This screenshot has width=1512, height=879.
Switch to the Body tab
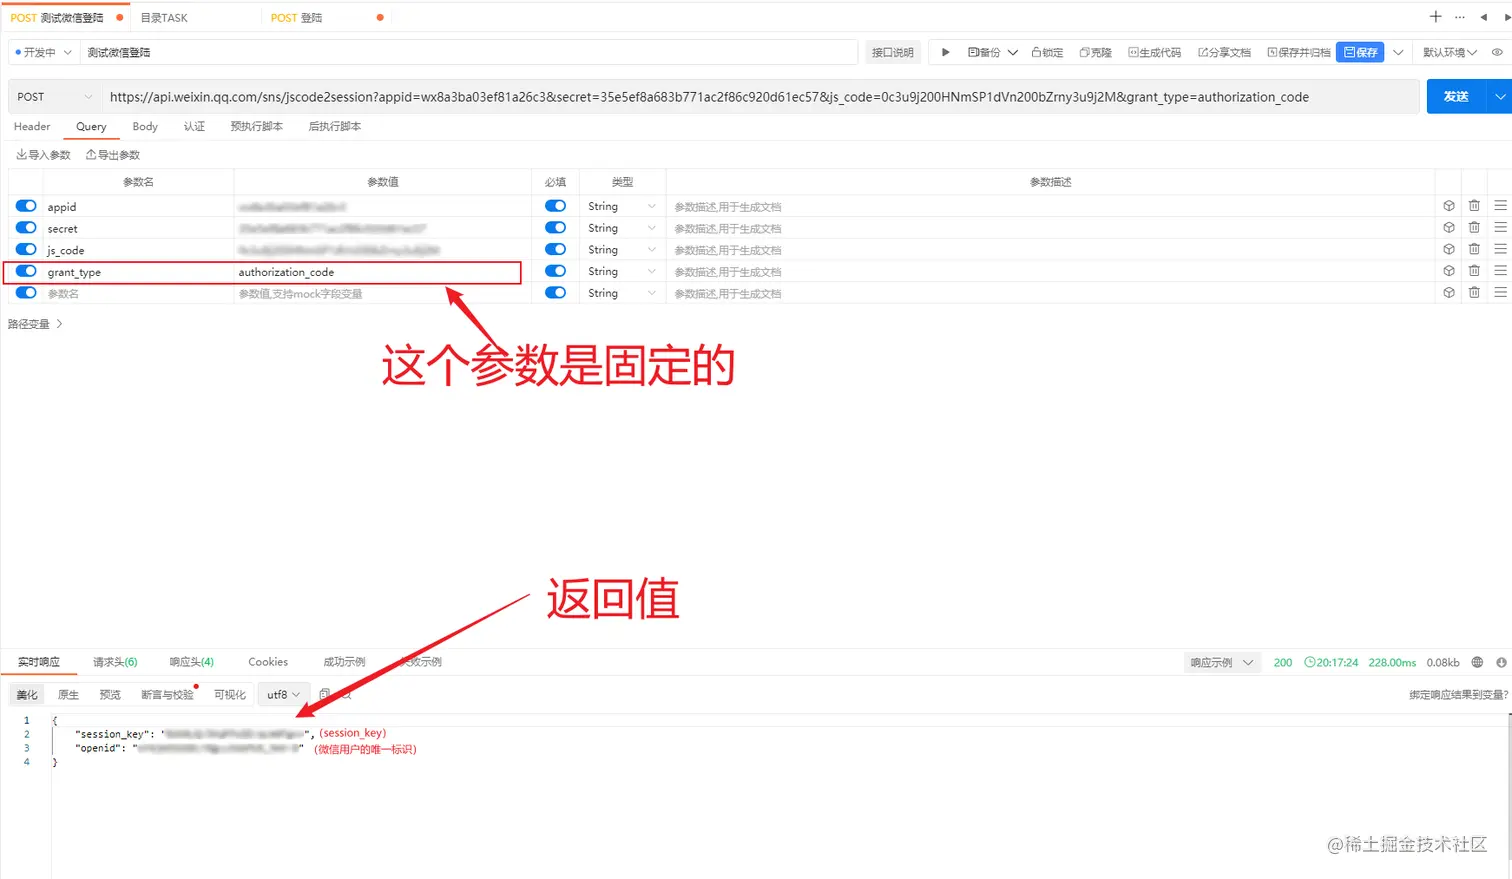tap(144, 126)
